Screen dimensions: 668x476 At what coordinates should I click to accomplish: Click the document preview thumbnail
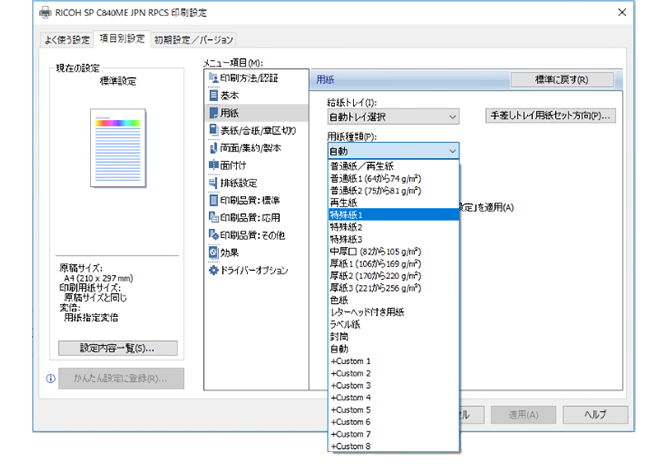[x=118, y=148]
